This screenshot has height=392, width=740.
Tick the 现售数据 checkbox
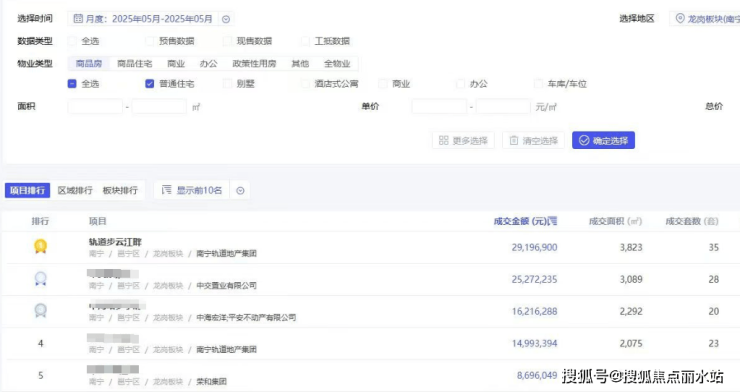click(227, 41)
